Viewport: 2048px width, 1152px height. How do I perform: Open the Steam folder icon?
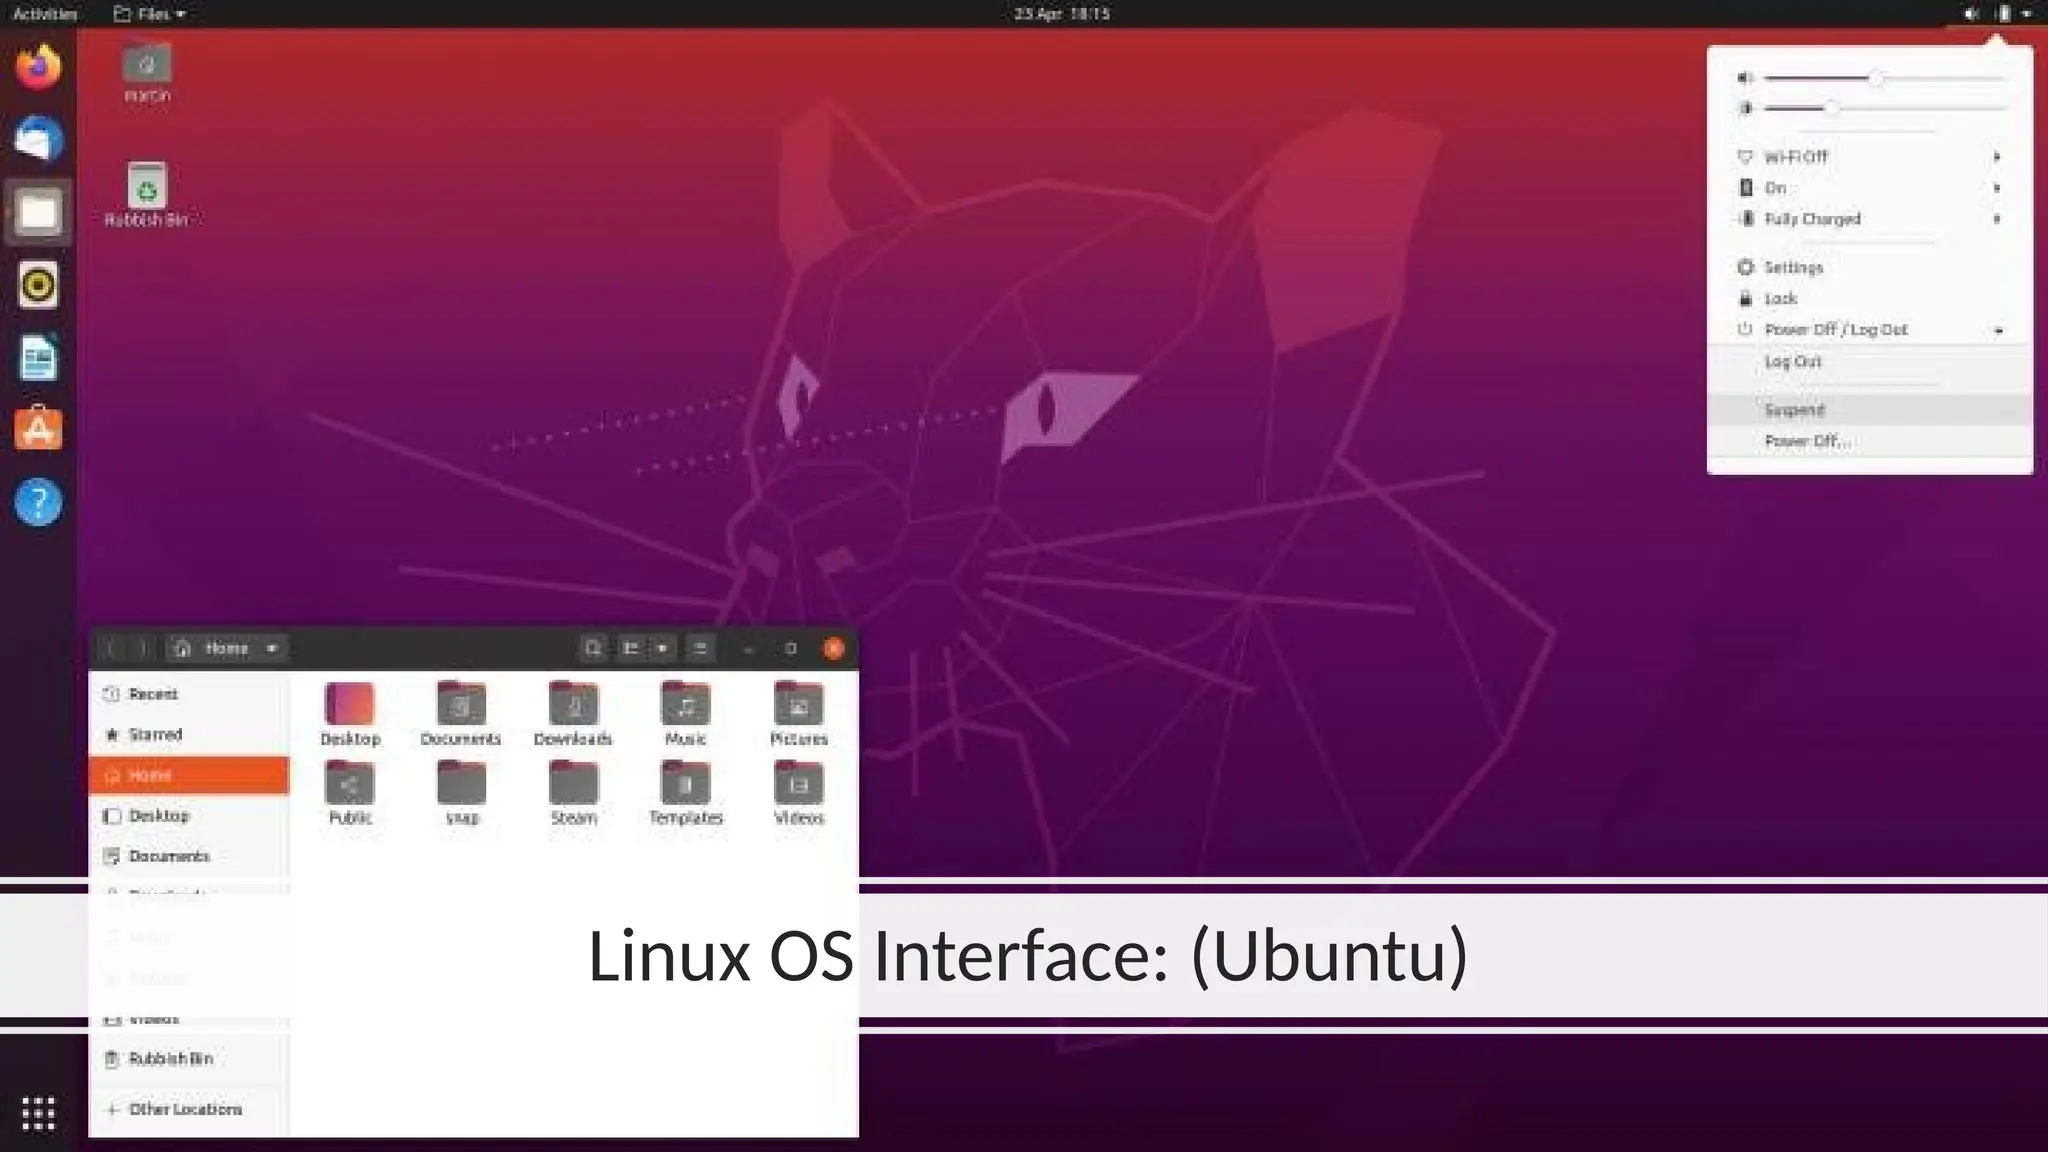click(x=573, y=793)
